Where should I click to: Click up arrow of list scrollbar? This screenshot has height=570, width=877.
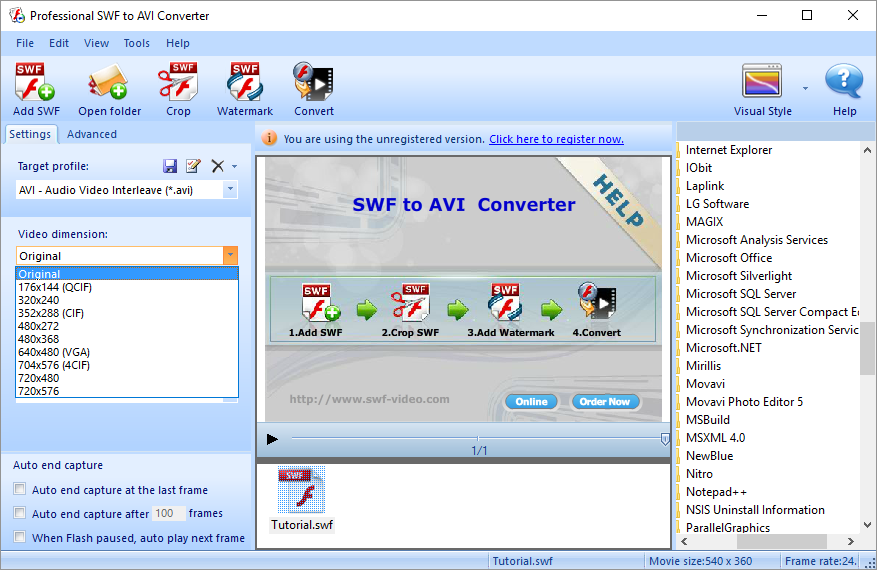coord(867,150)
